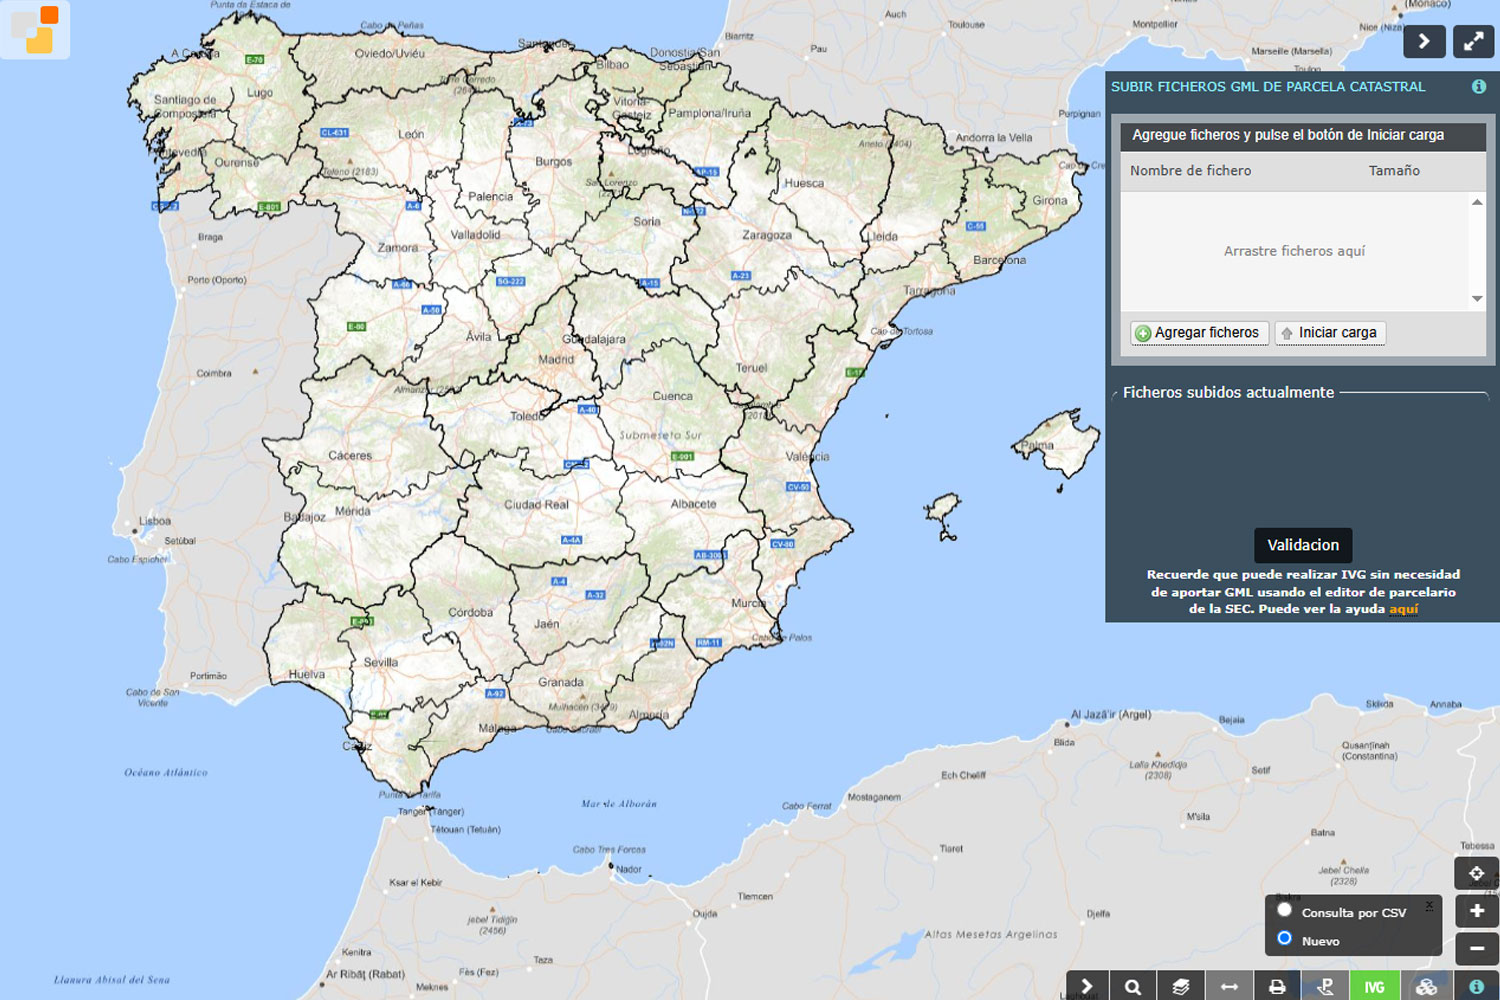Click the Huelva label on the map
Image resolution: width=1500 pixels, height=1000 pixels.
click(306, 674)
